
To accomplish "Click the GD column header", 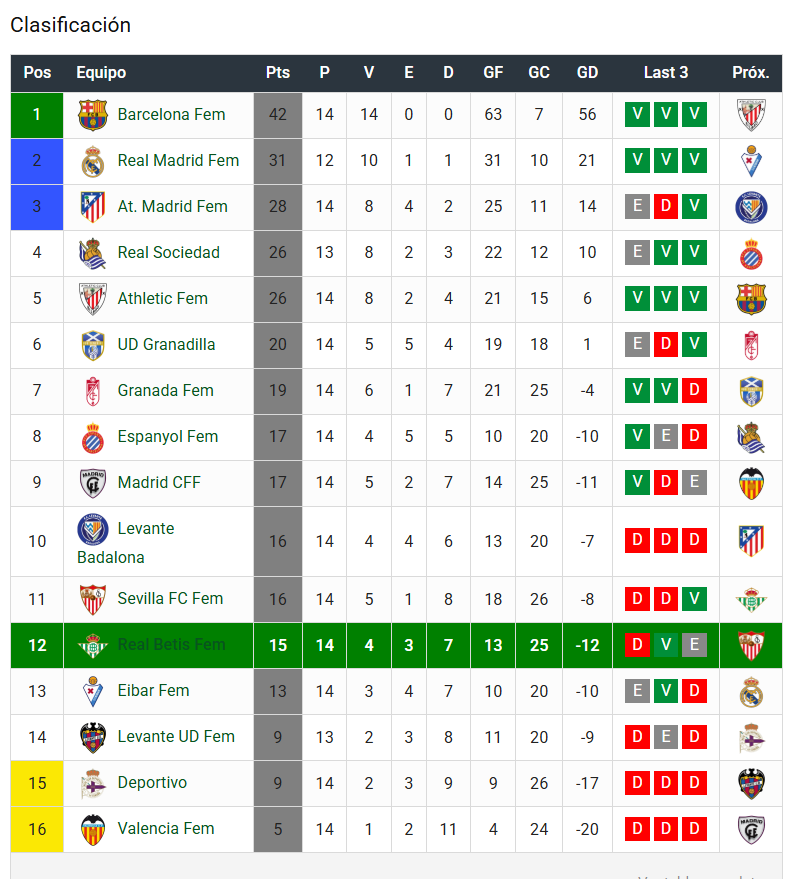I will click(x=587, y=73).
